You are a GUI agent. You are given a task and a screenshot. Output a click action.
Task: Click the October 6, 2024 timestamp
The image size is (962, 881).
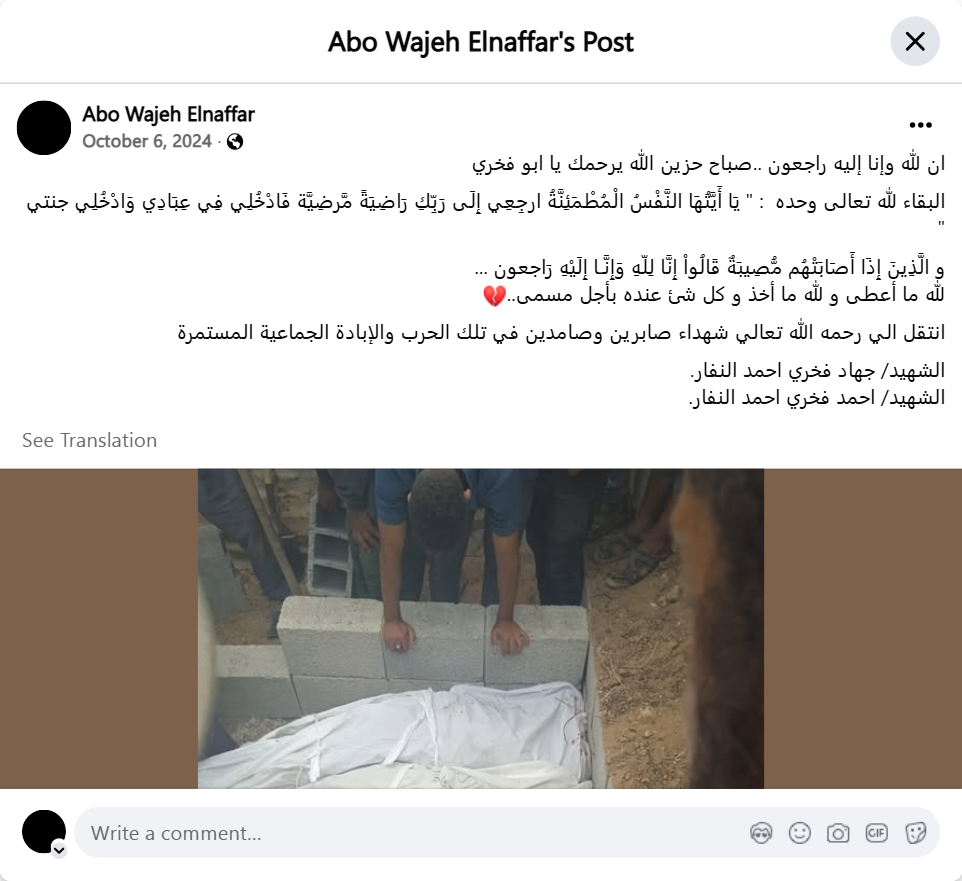coord(147,141)
